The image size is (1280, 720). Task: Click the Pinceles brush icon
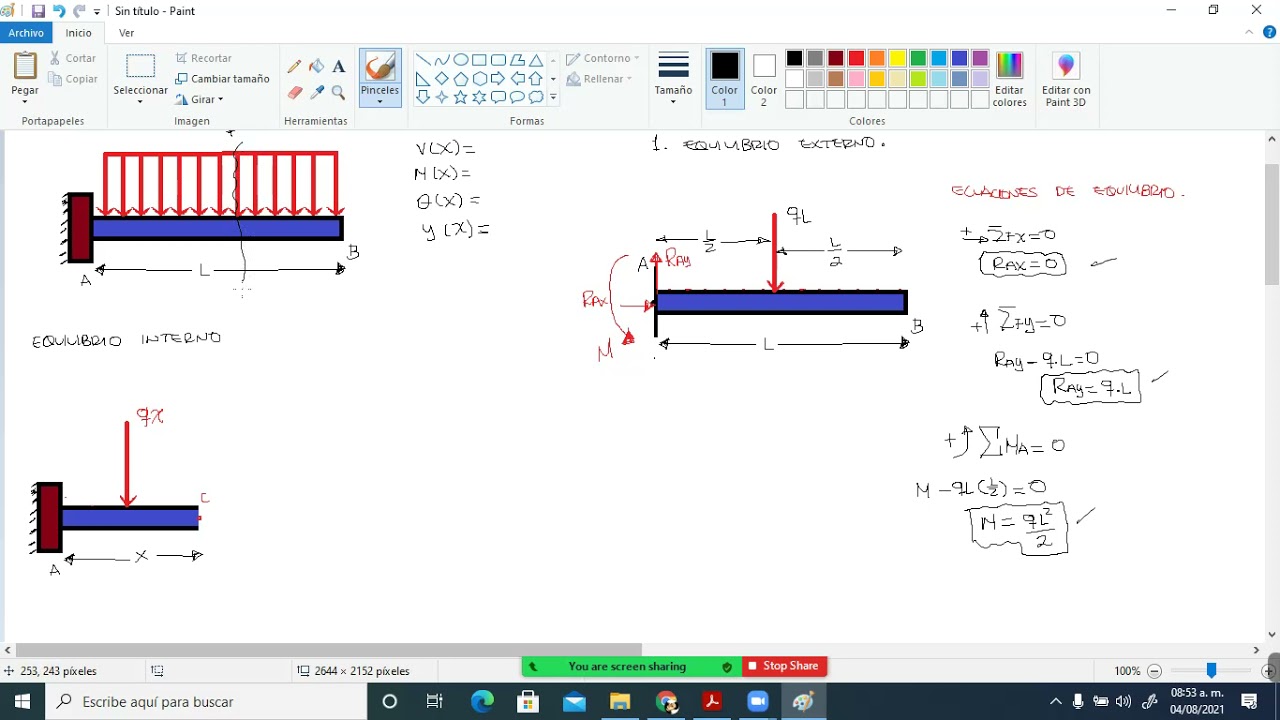pyautogui.click(x=380, y=66)
